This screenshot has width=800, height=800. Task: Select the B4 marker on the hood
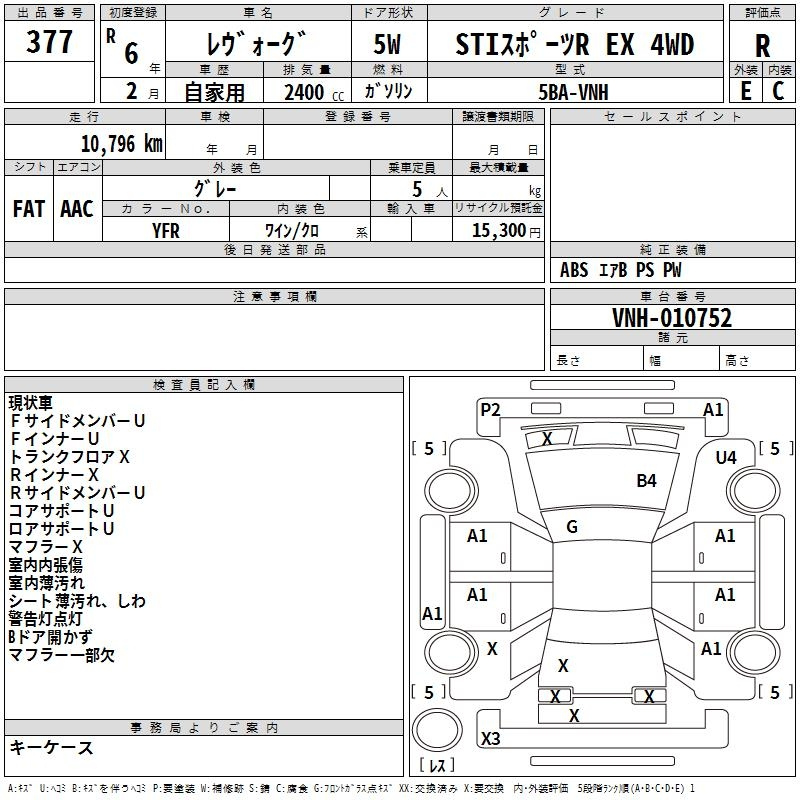pyautogui.click(x=647, y=481)
